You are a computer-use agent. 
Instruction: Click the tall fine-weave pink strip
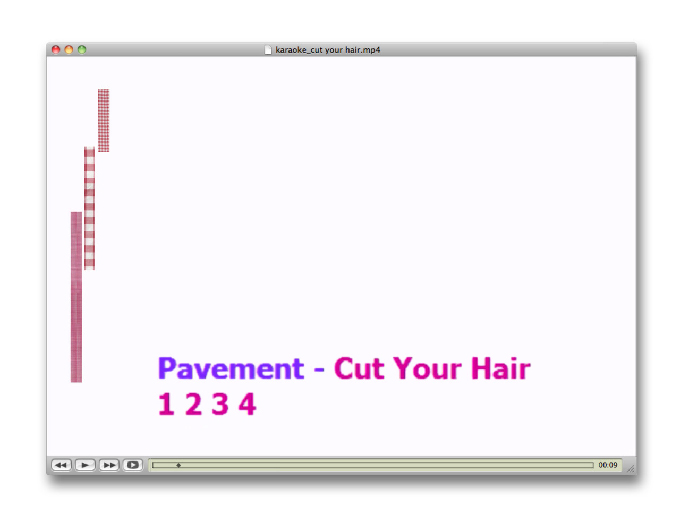[x=76, y=297]
